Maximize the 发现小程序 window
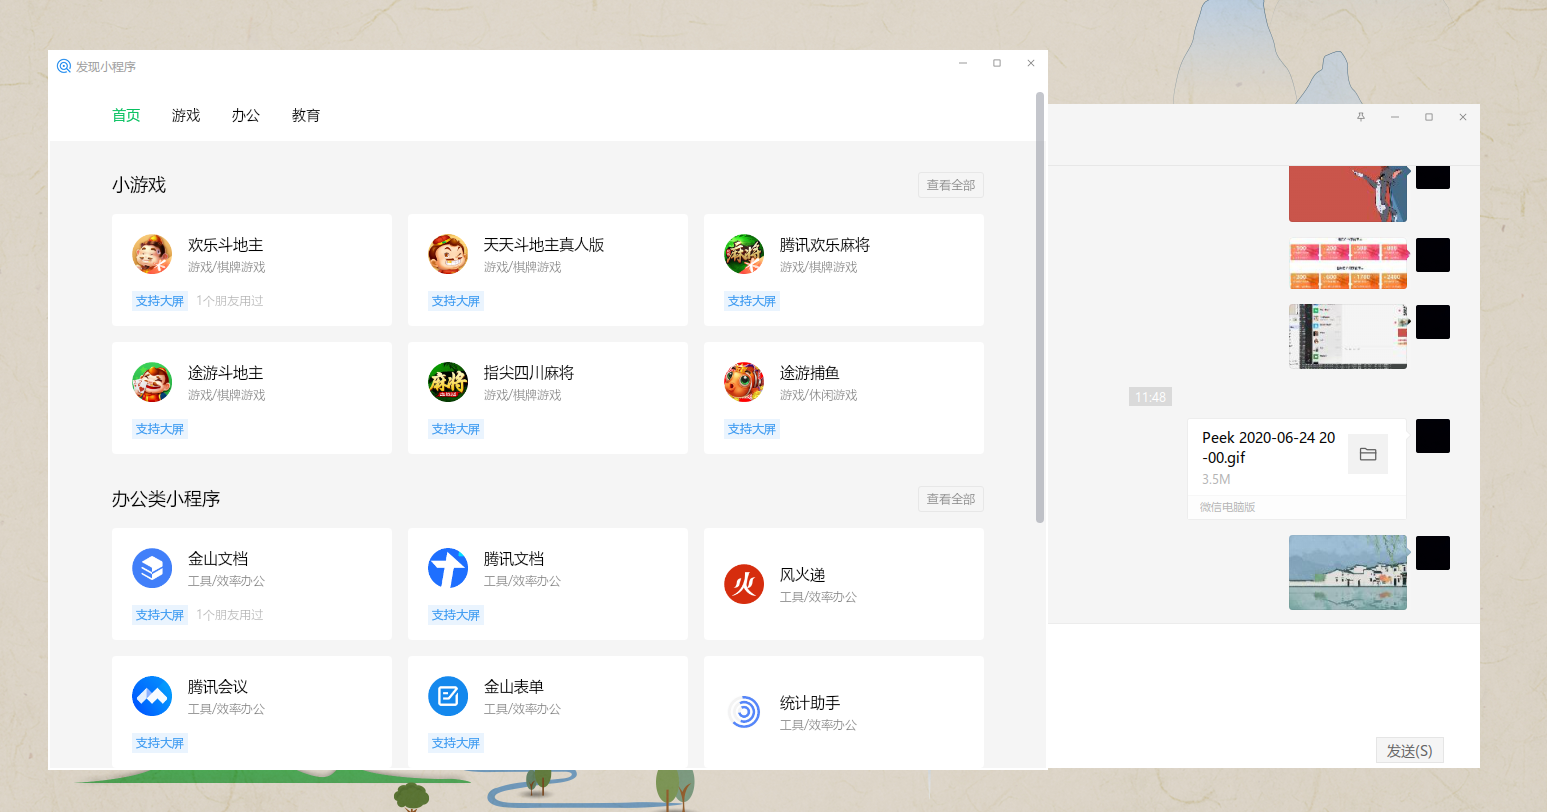Image resolution: width=1547 pixels, height=812 pixels. point(997,63)
